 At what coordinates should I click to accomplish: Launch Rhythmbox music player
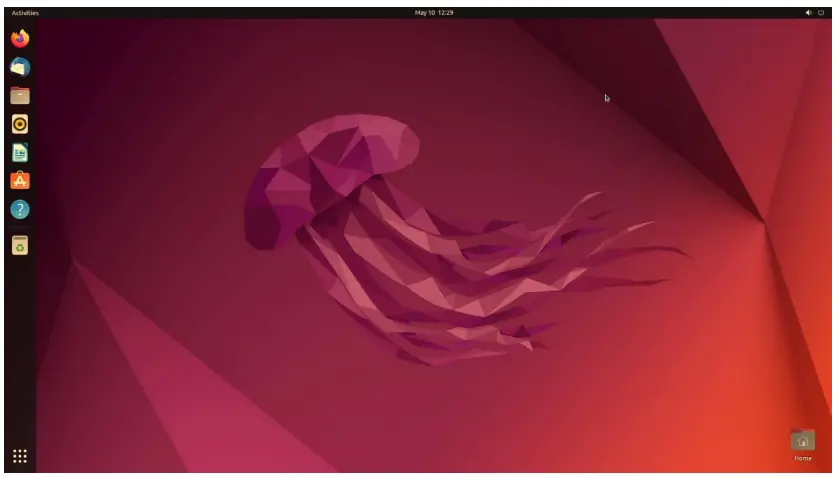tap(20, 124)
